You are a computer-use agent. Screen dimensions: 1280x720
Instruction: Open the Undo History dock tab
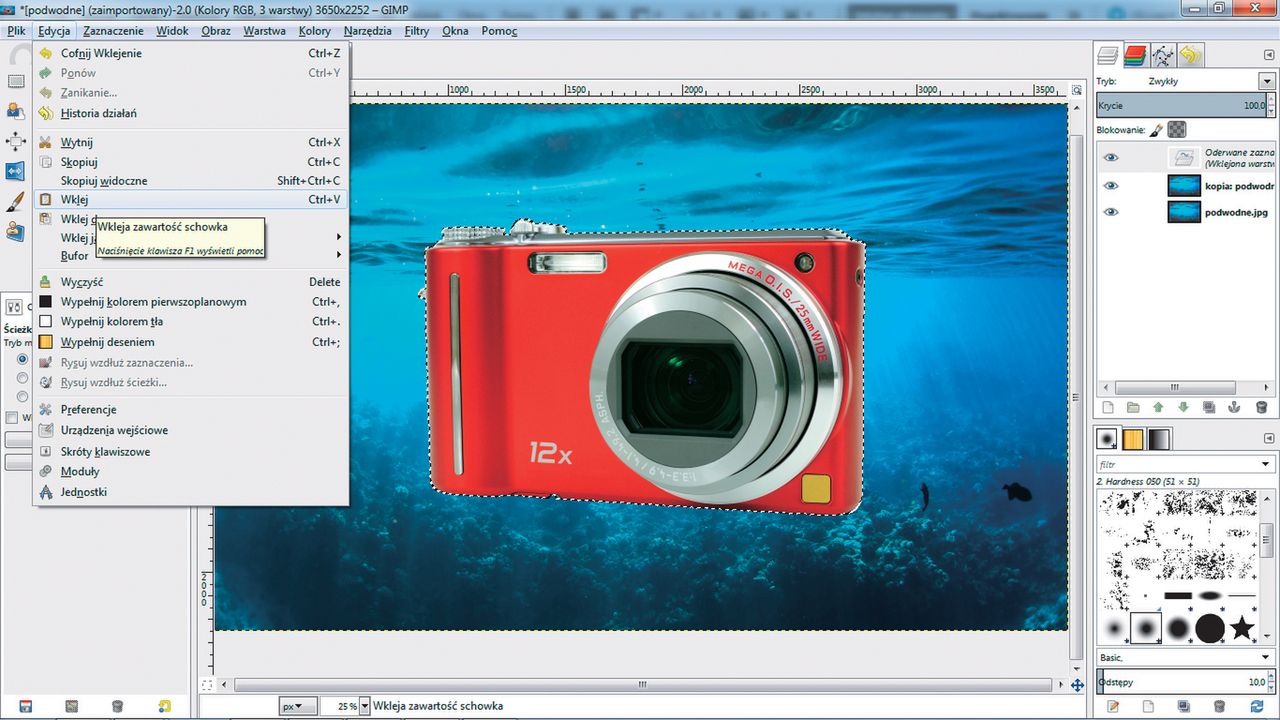tap(1190, 55)
